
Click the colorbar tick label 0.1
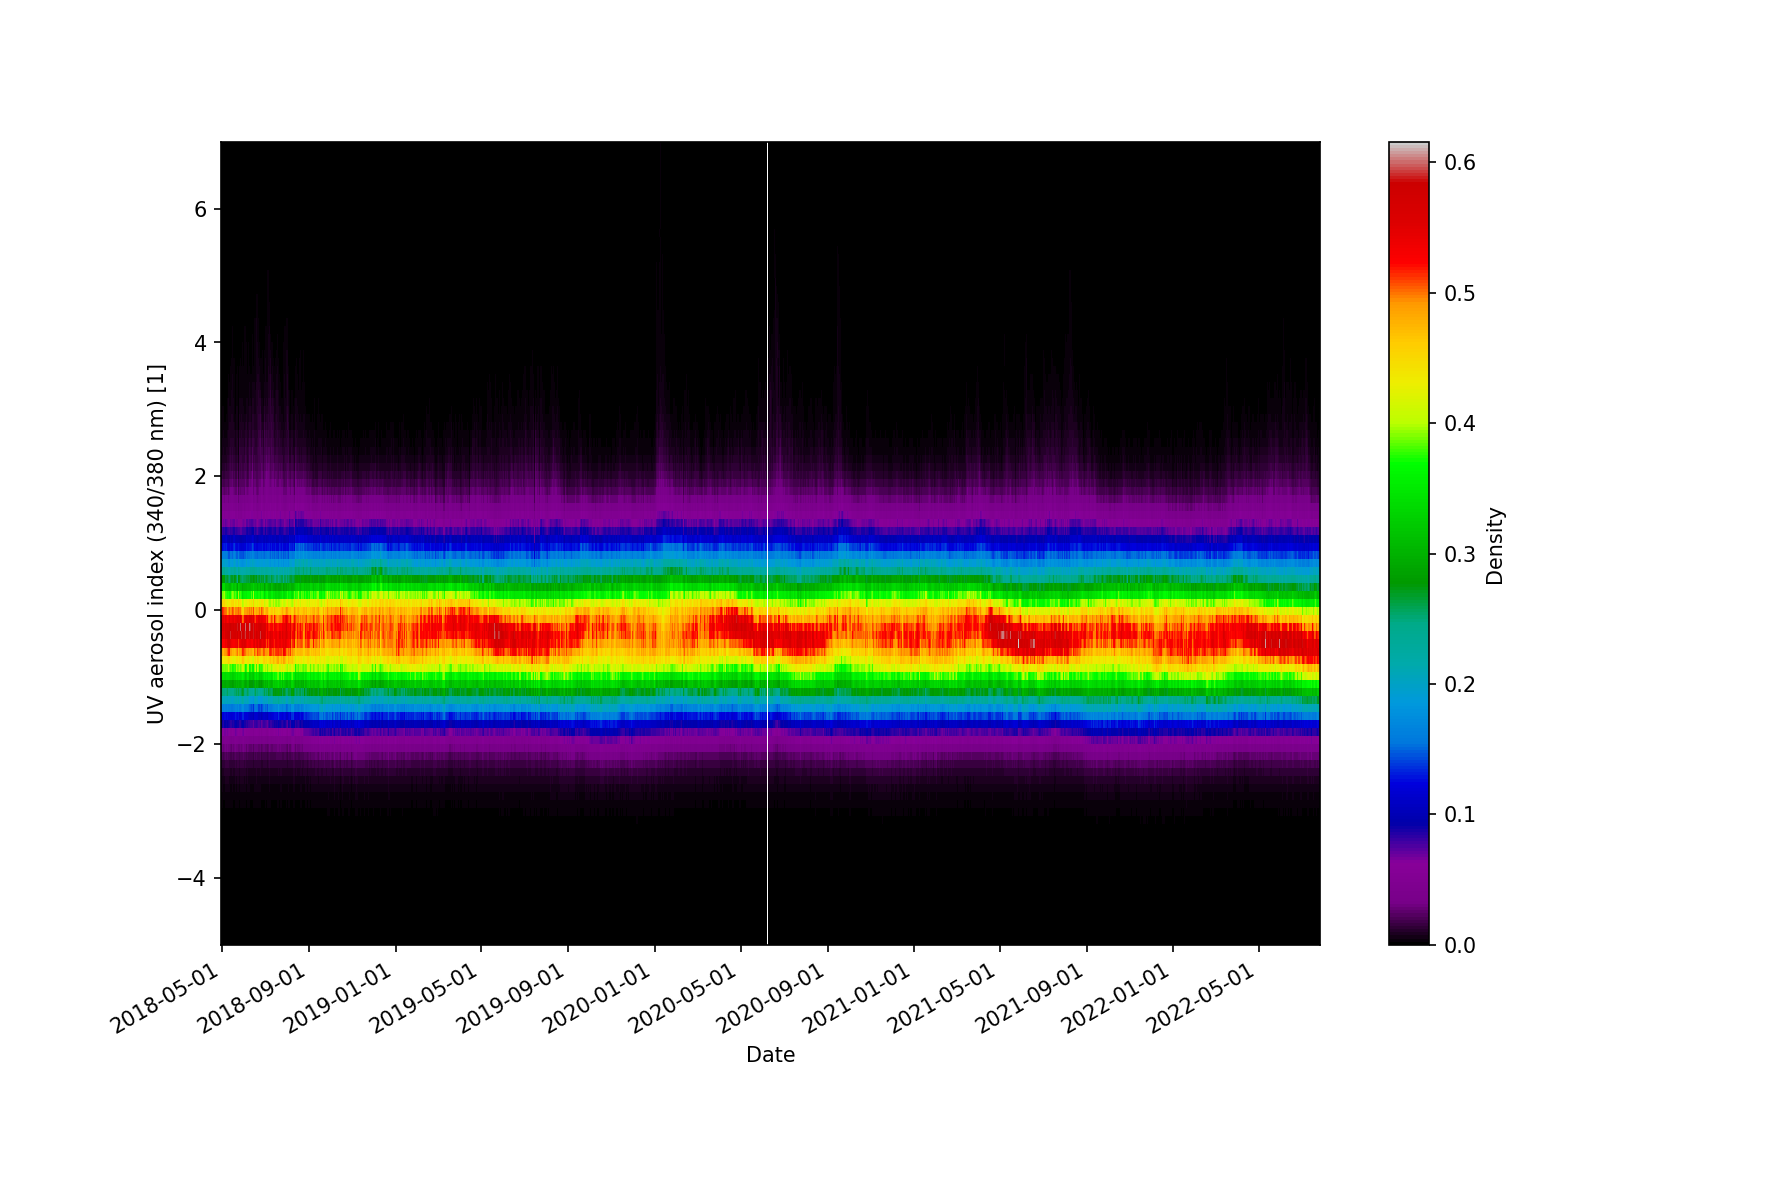point(1460,815)
